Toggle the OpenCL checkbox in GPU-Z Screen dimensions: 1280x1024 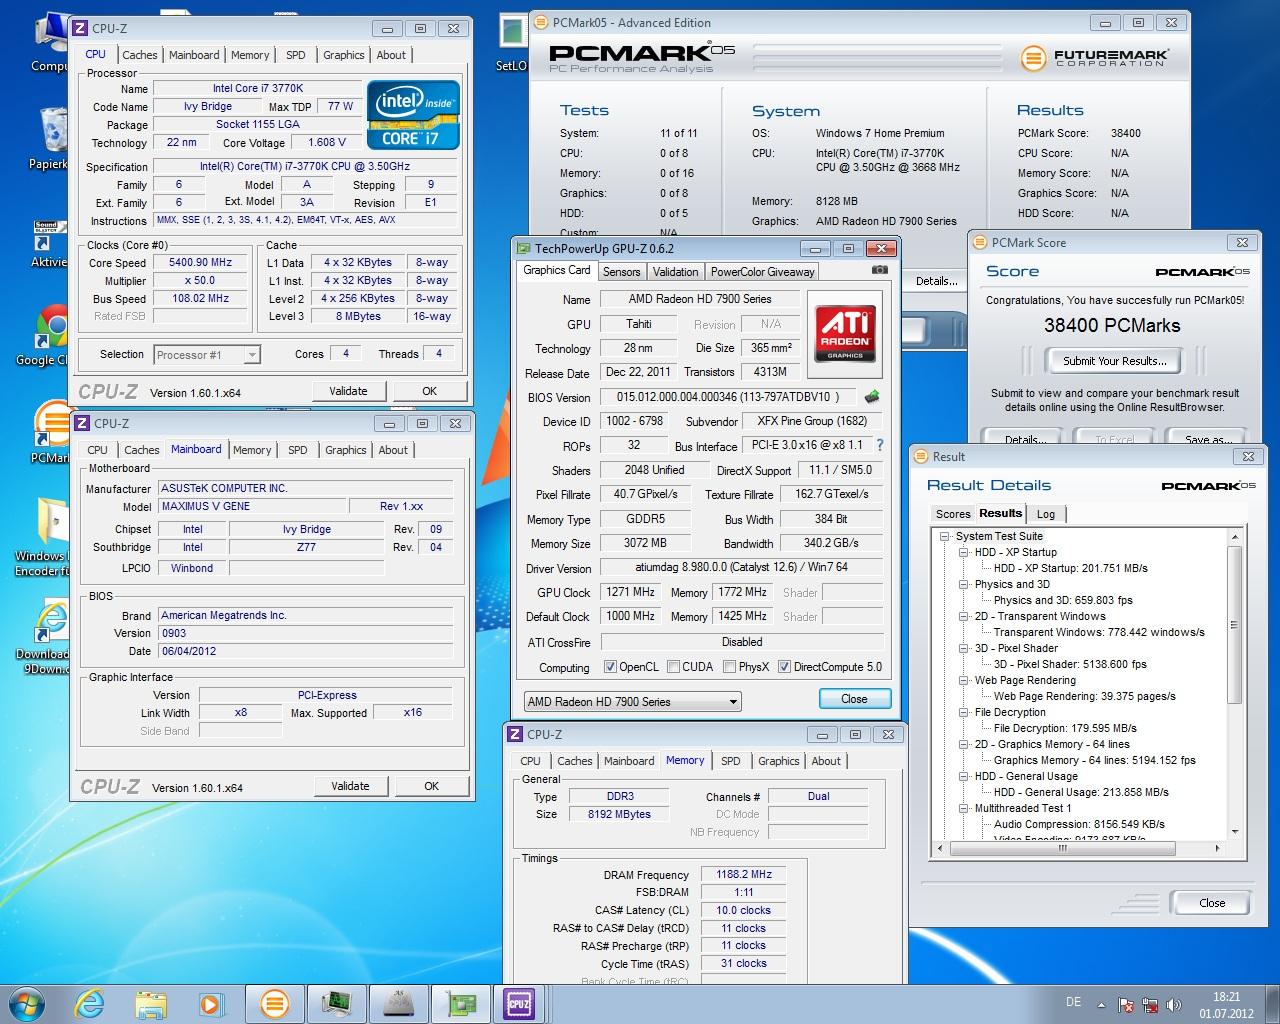pyautogui.click(x=611, y=667)
